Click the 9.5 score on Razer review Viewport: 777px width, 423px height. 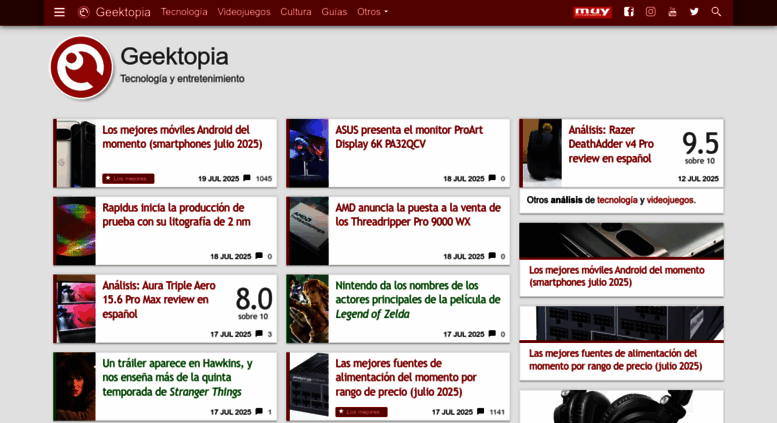point(700,144)
